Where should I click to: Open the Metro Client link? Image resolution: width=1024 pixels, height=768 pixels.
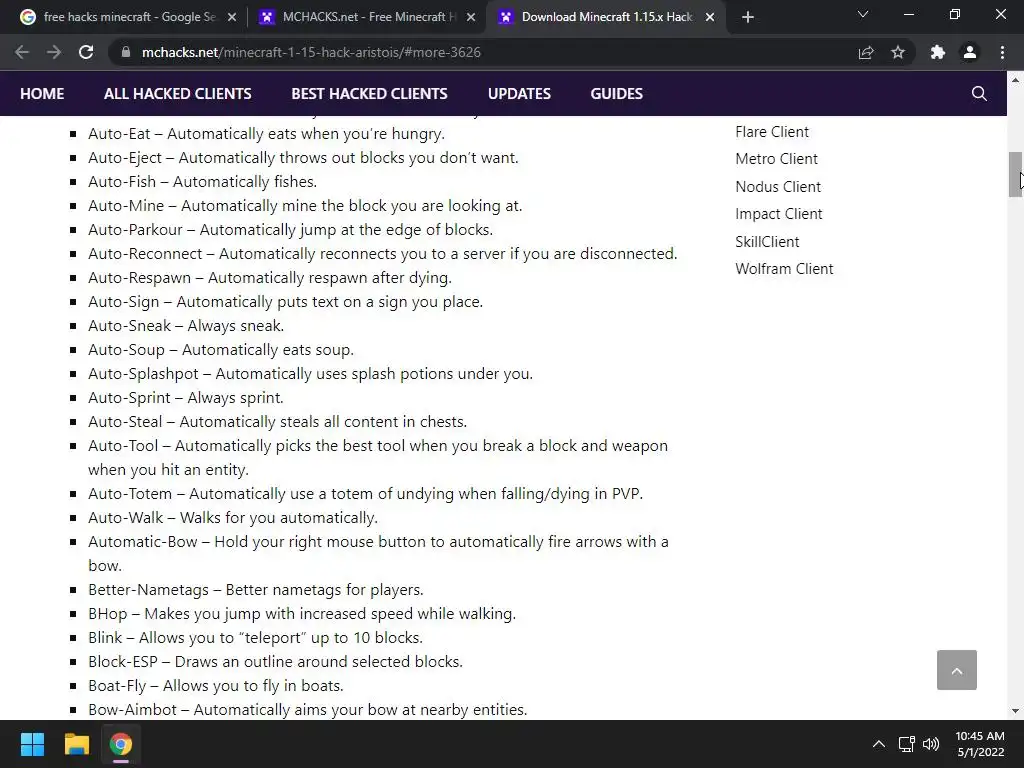tap(776, 159)
